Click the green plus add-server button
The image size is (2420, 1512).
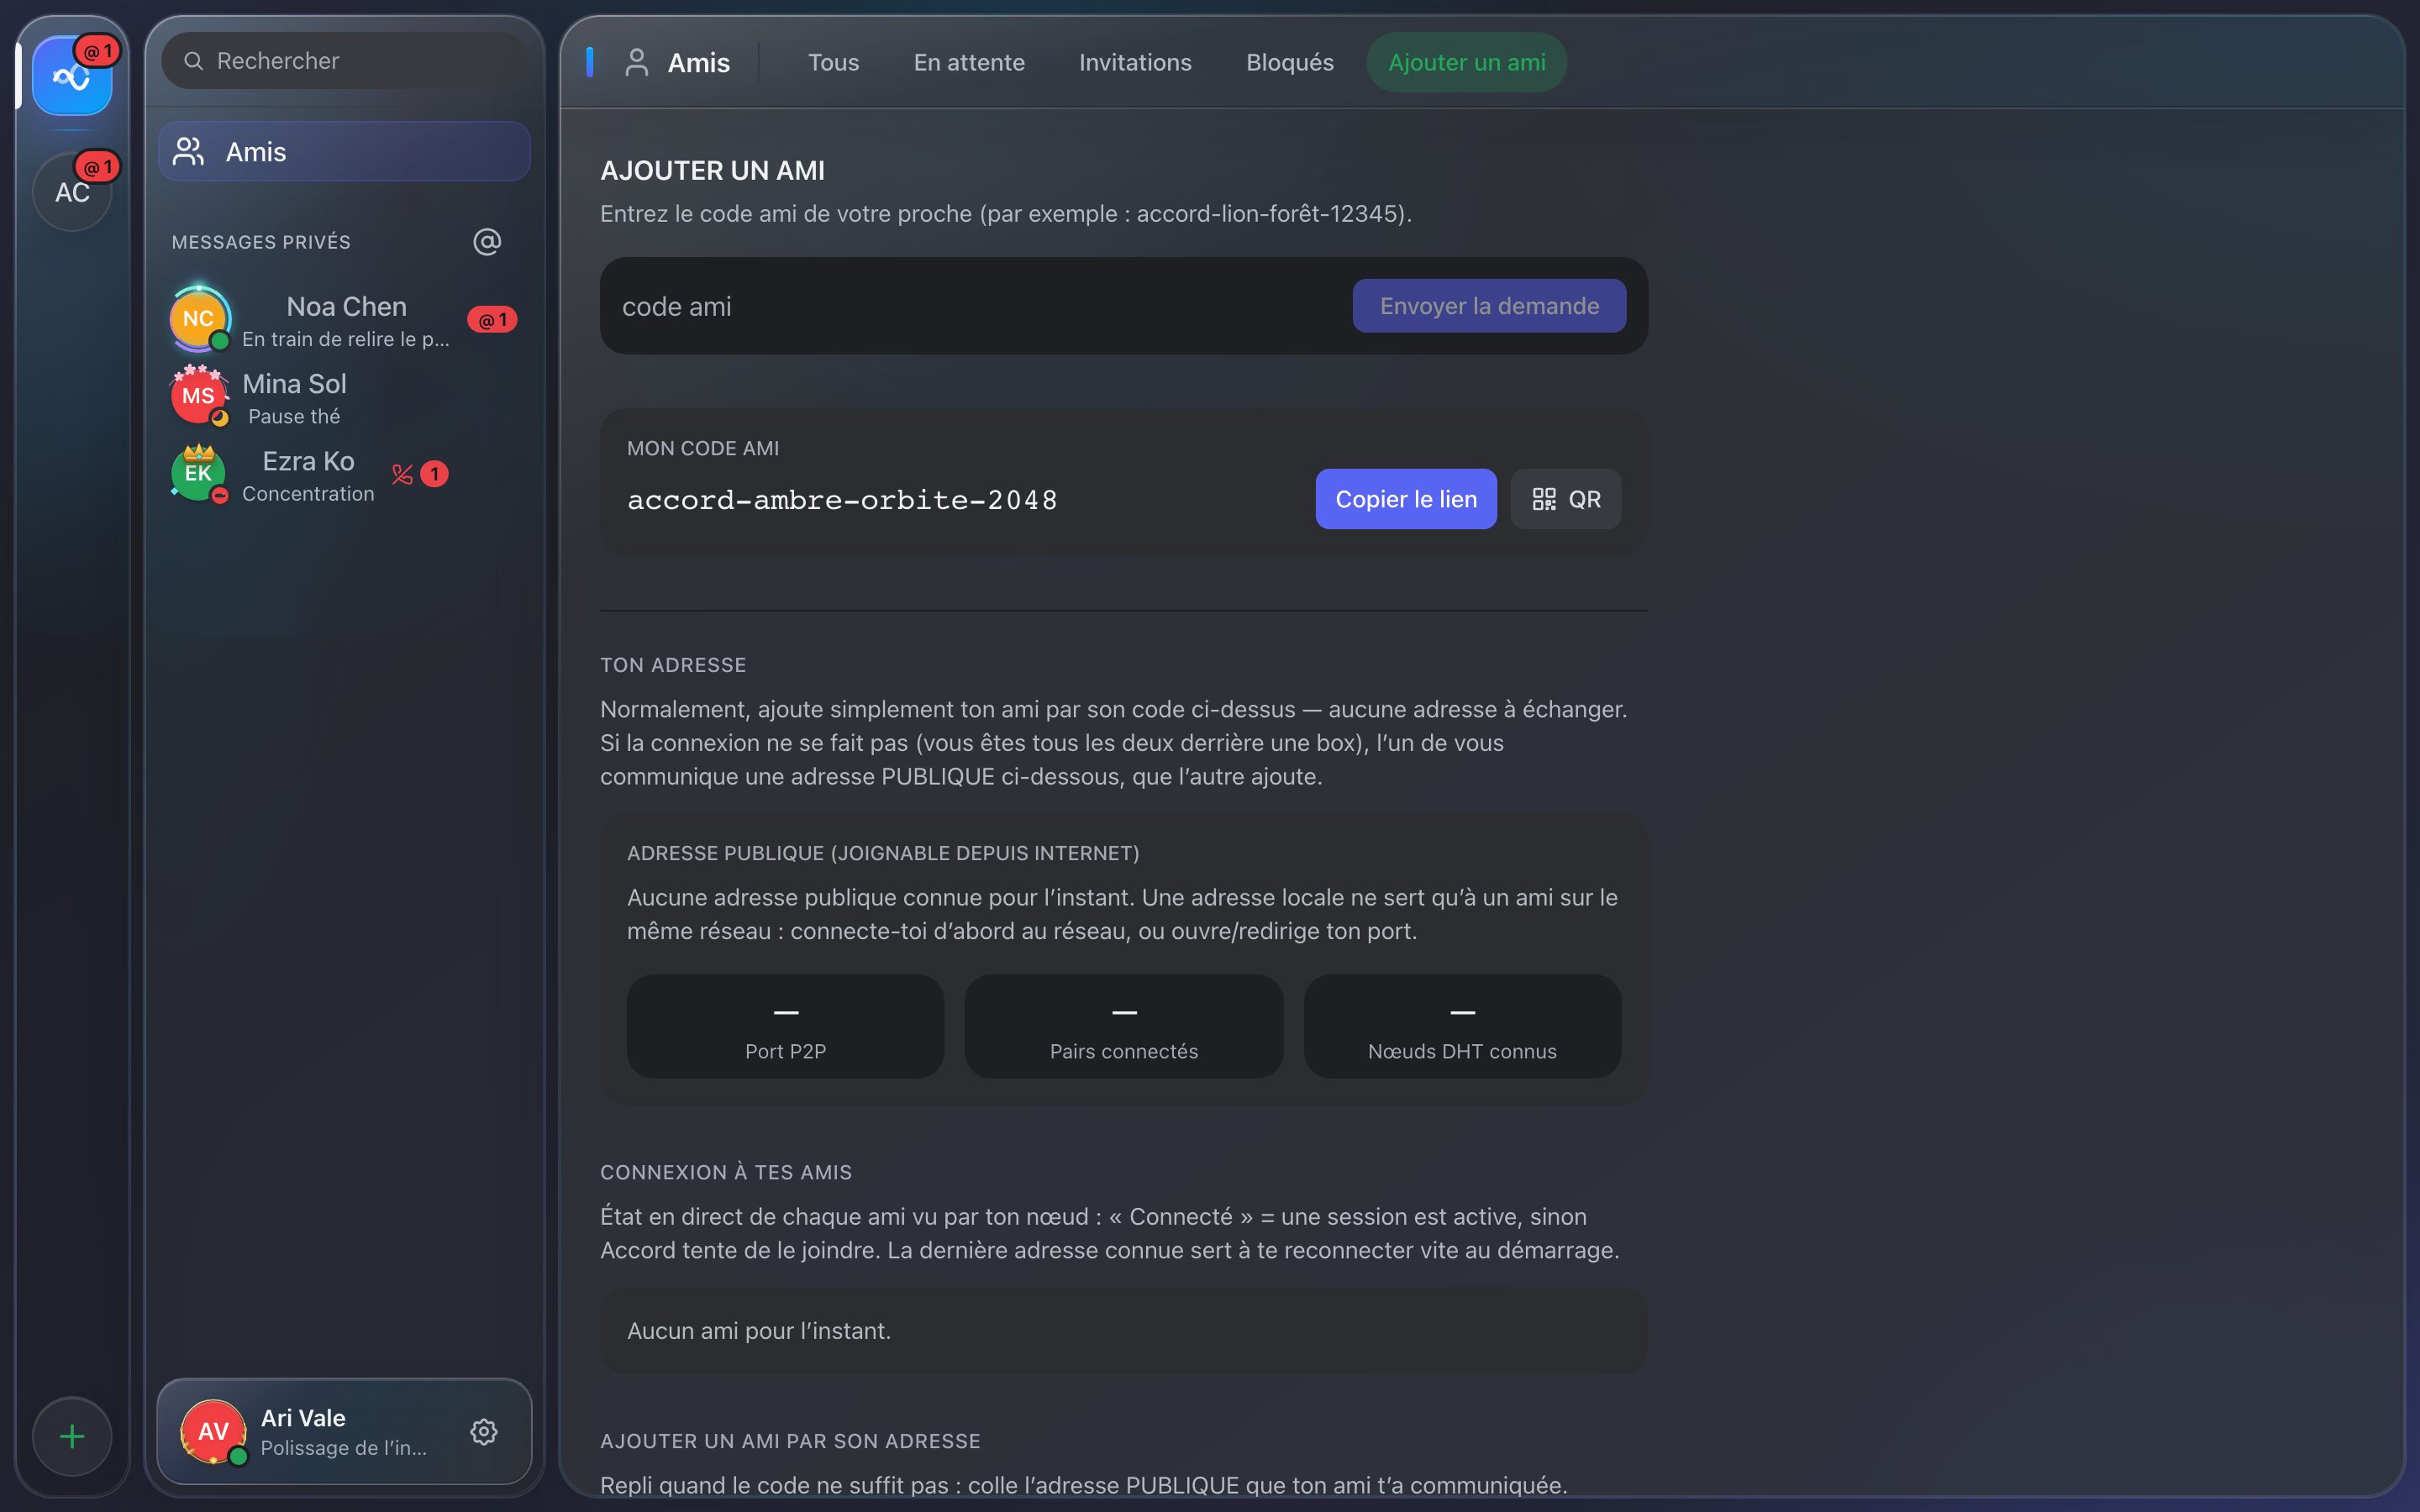pyautogui.click(x=72, y=1437)
